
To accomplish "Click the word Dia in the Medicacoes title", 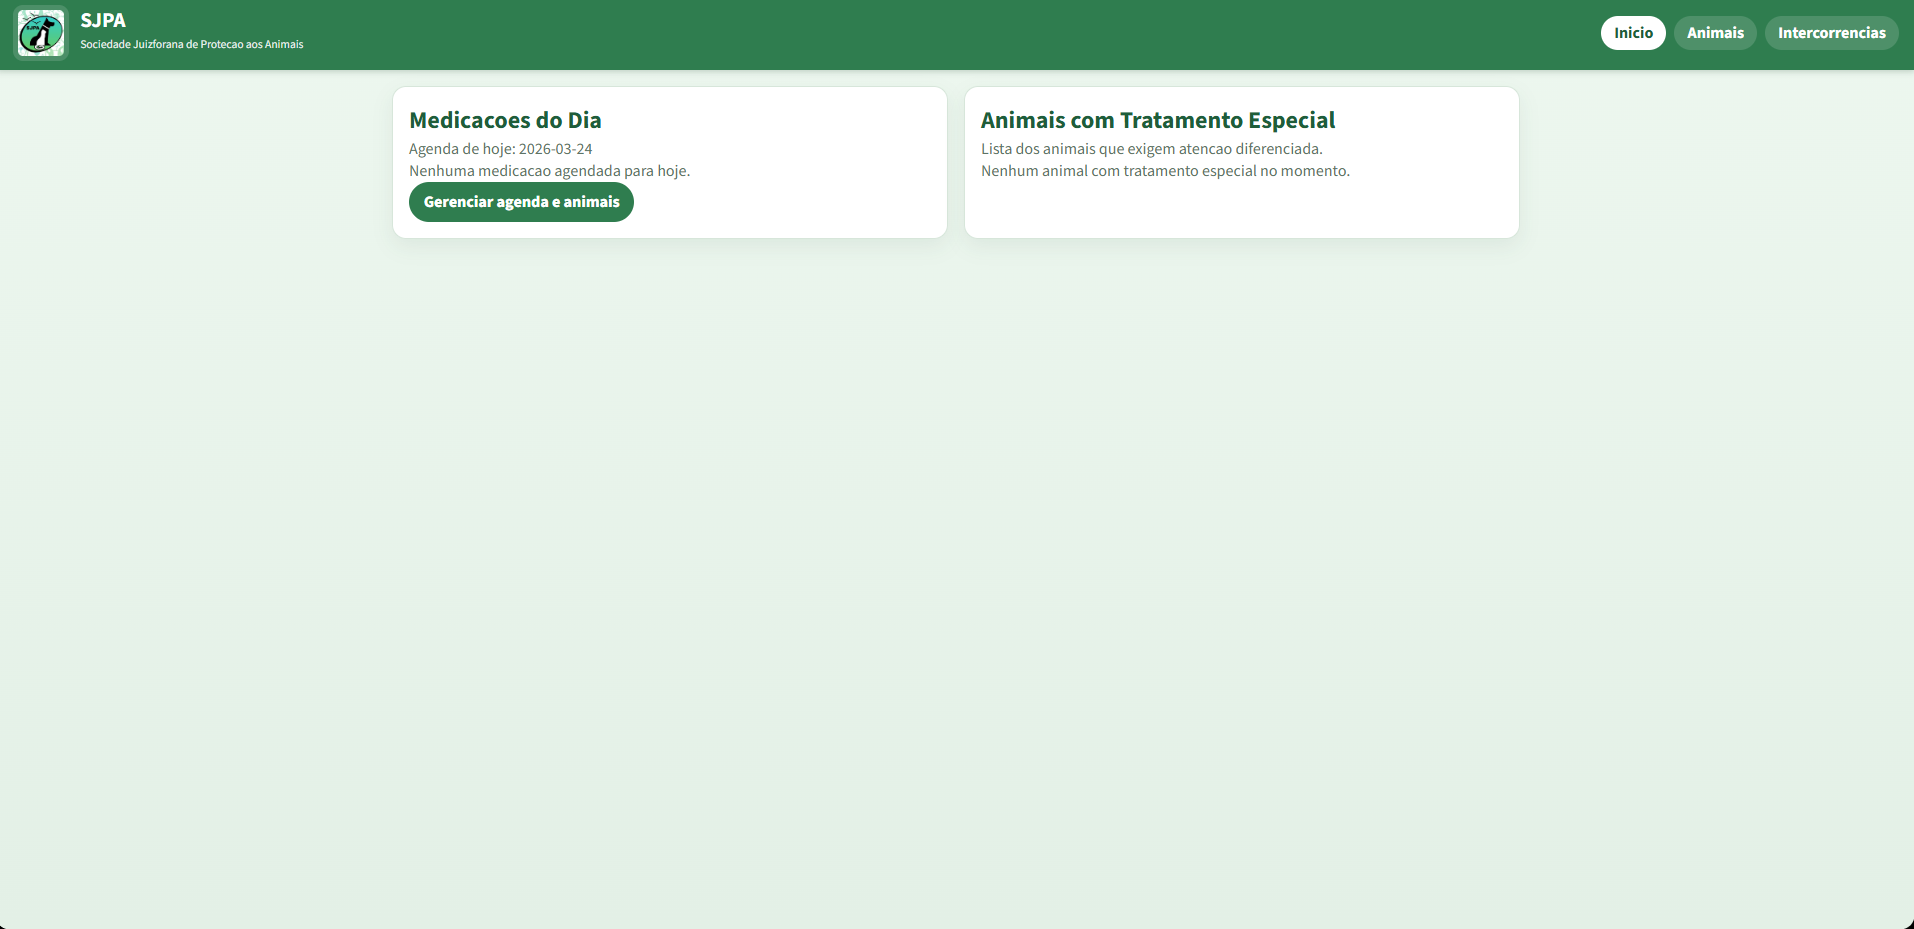I will click(584, 120).
